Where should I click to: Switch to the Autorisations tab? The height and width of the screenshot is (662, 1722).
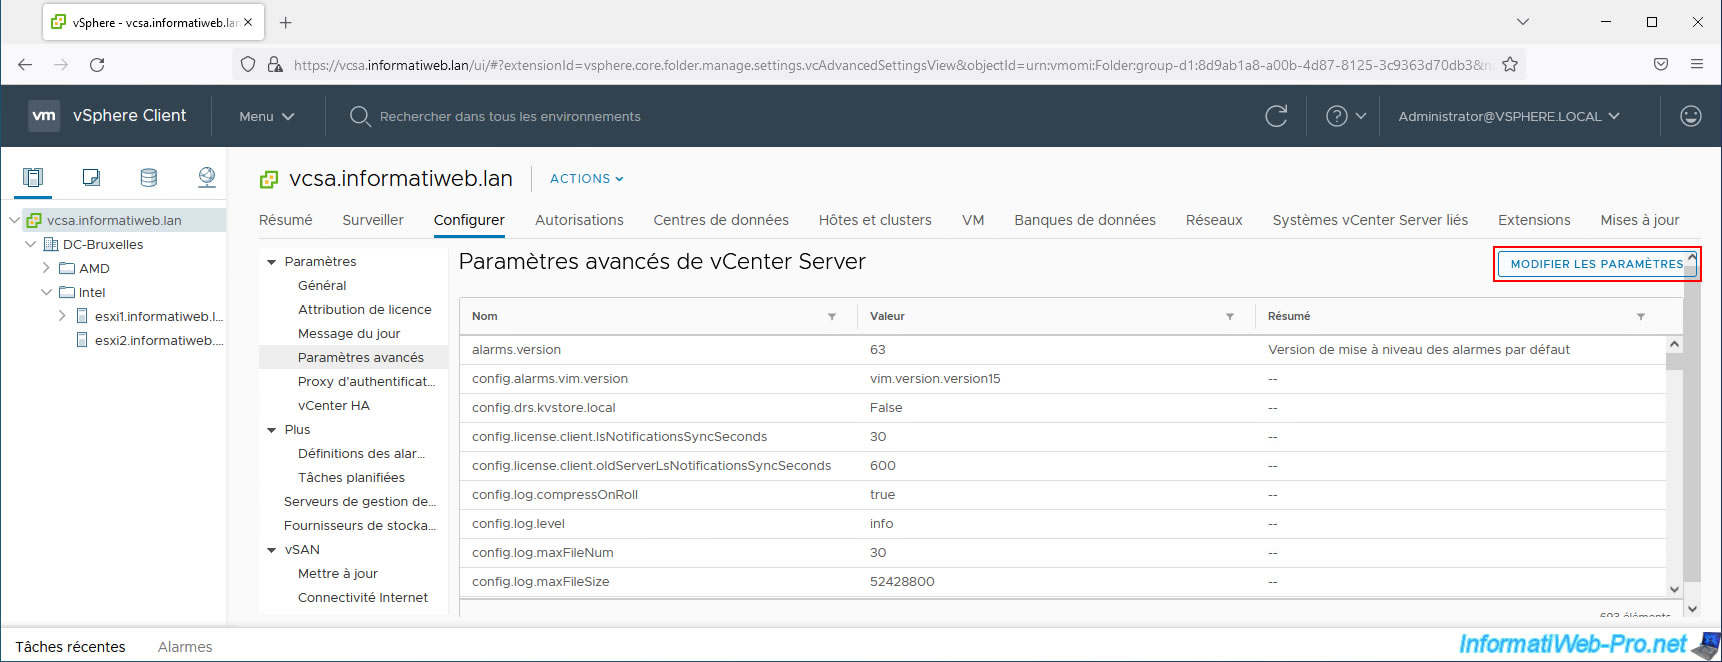pyautogui.click(x=579, y=220)
